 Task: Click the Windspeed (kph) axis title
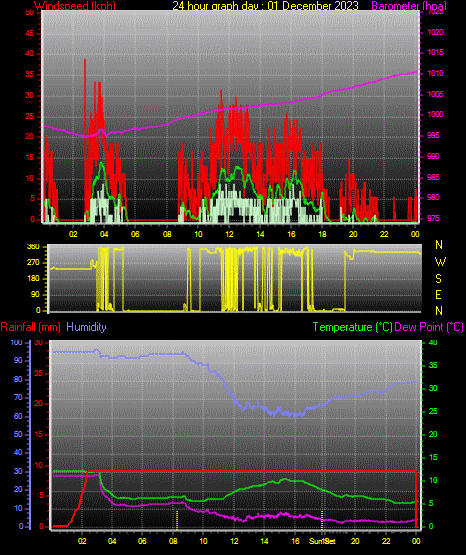point(75,6)
